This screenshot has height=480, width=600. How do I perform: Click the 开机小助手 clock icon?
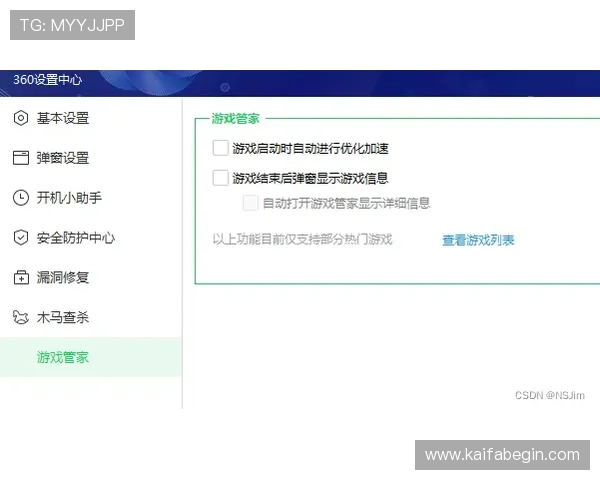coord(21,198)
